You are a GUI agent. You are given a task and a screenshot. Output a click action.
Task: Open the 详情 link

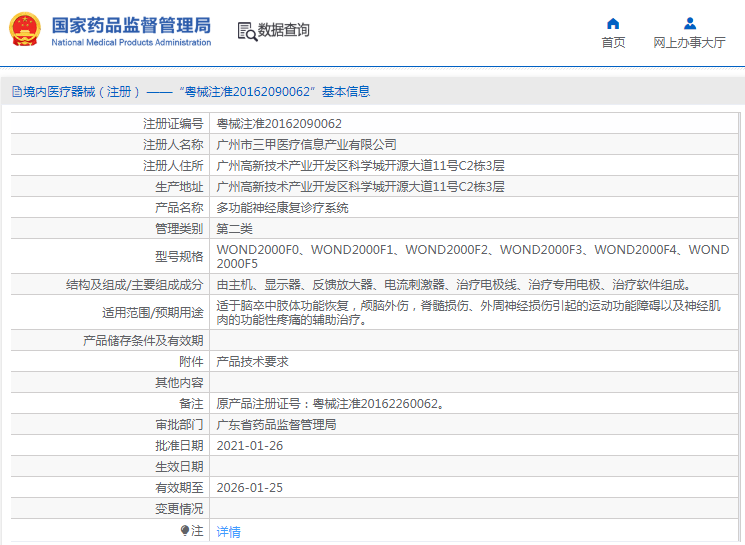(229, 532)
